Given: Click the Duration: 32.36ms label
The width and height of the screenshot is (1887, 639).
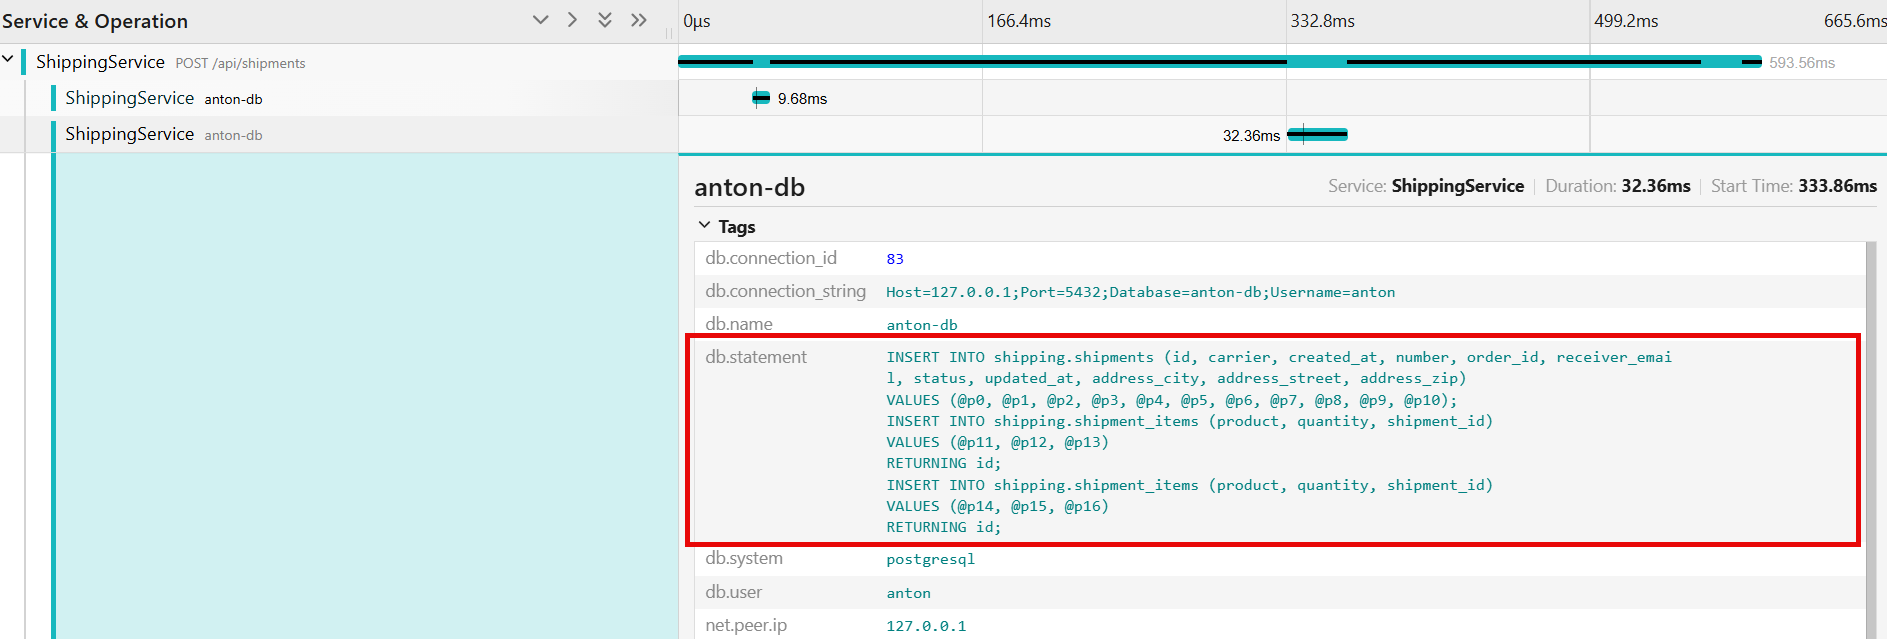Looking at the screenshot, I should 1618,186.
